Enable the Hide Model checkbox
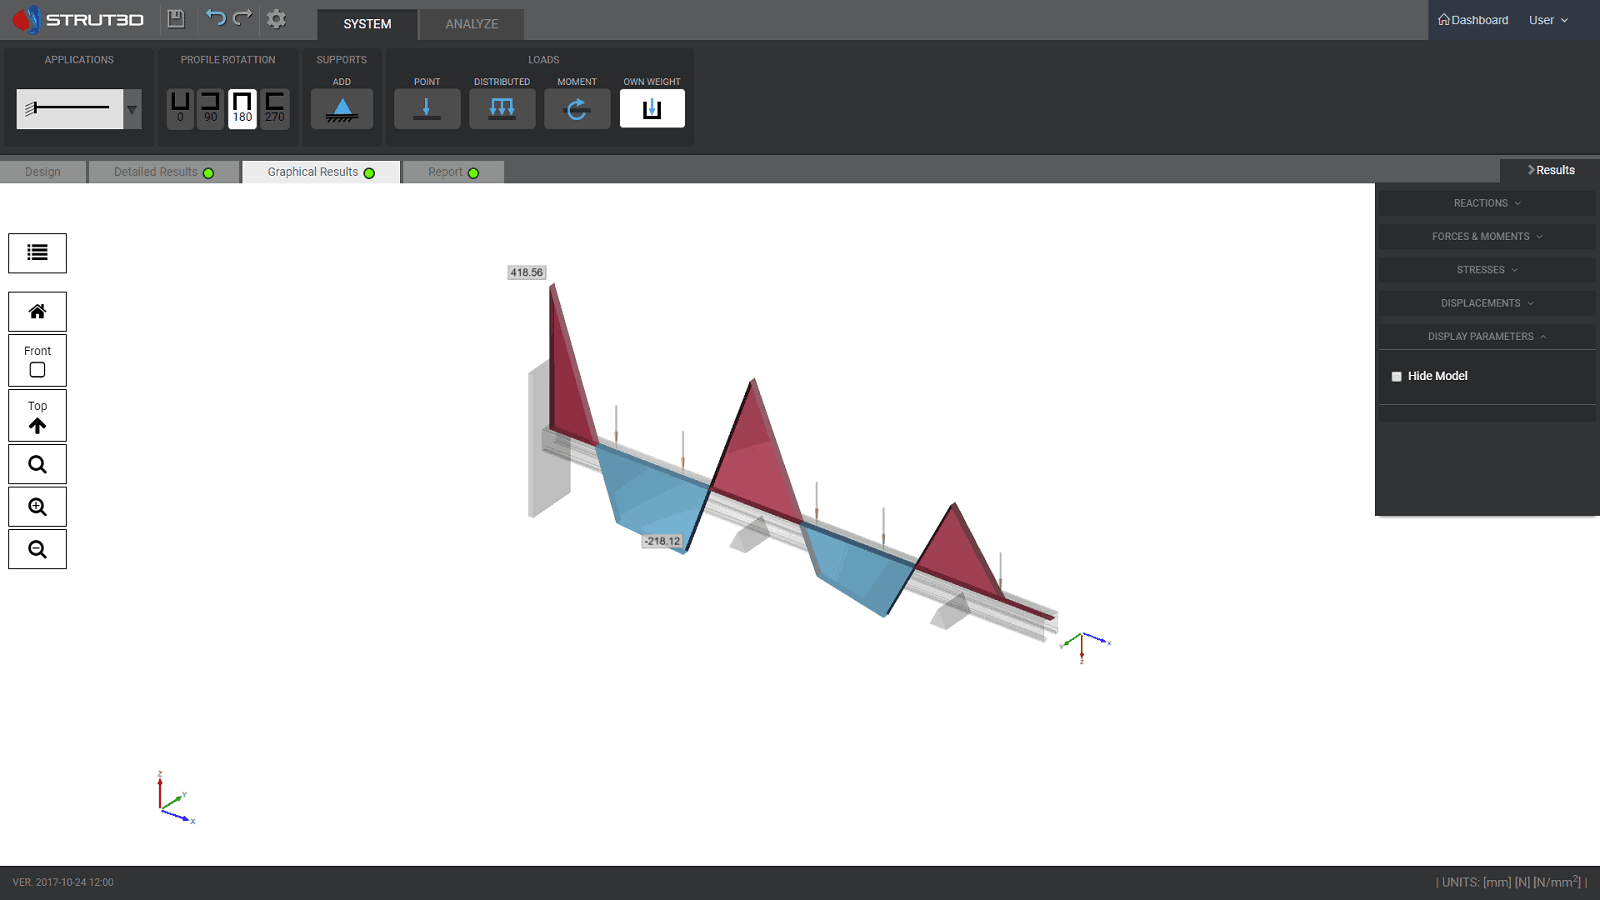This screenshot has height=900, width=1600. [1397, 377]
